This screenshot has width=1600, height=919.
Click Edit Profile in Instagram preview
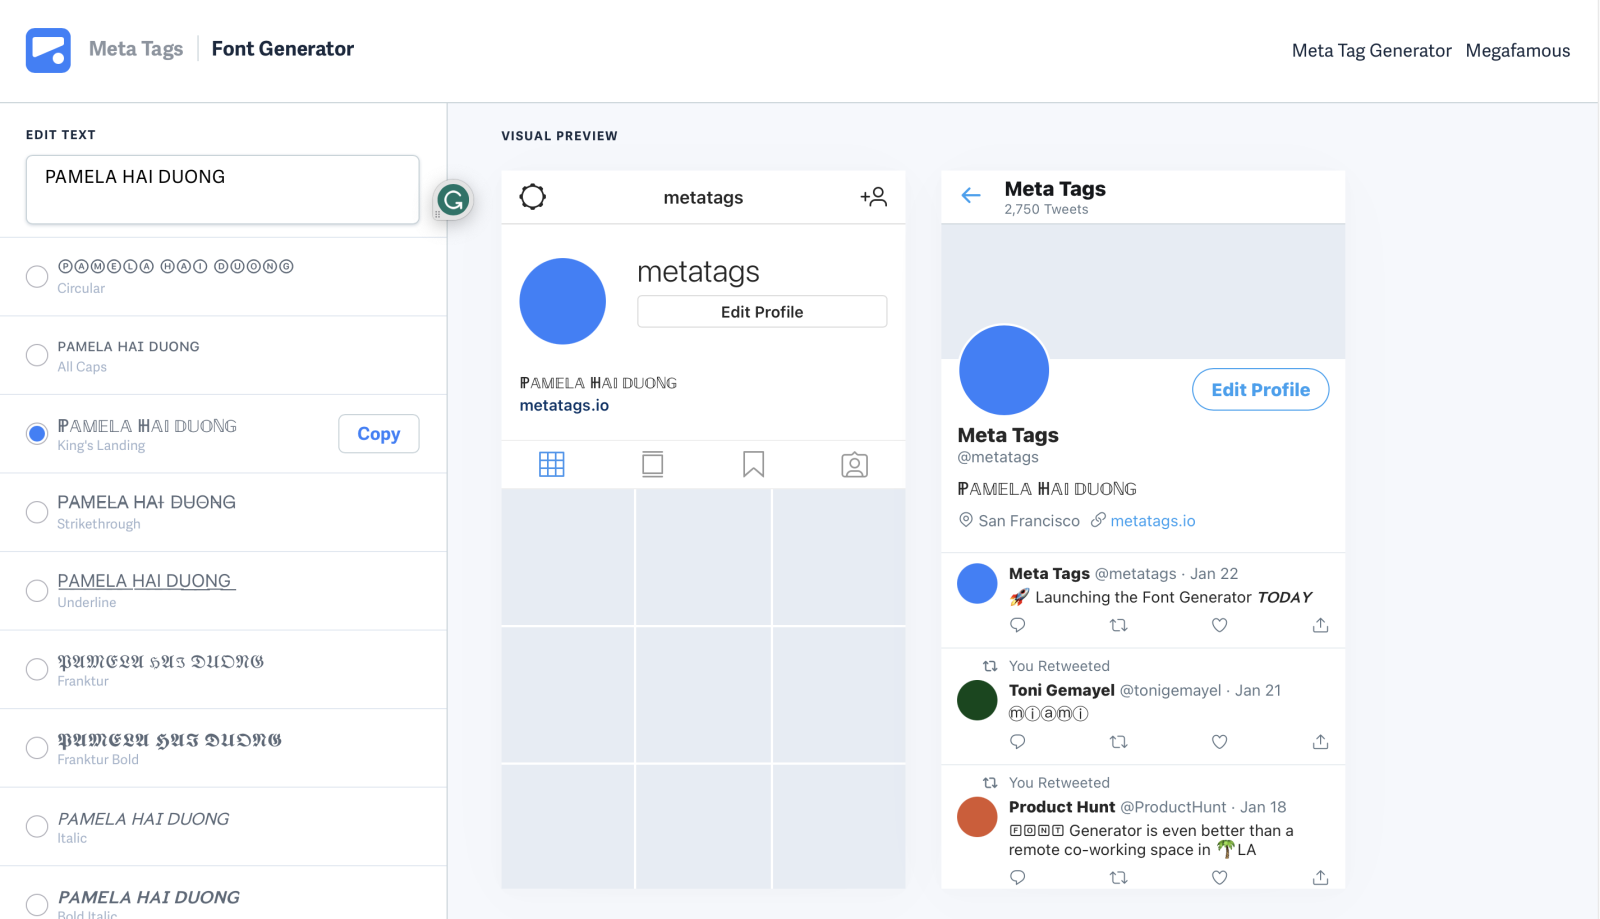(x=762, y=312)
